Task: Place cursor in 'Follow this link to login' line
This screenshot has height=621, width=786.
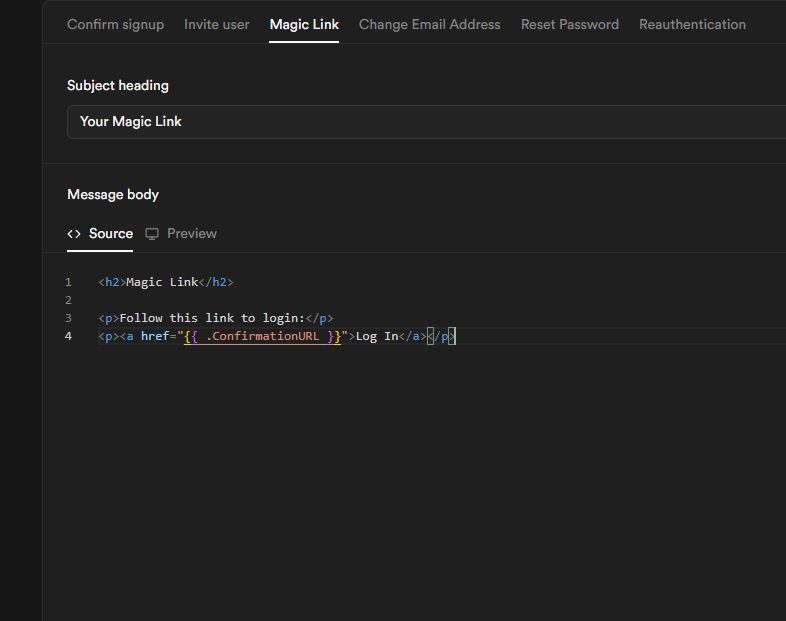Action: coord(215,319)
